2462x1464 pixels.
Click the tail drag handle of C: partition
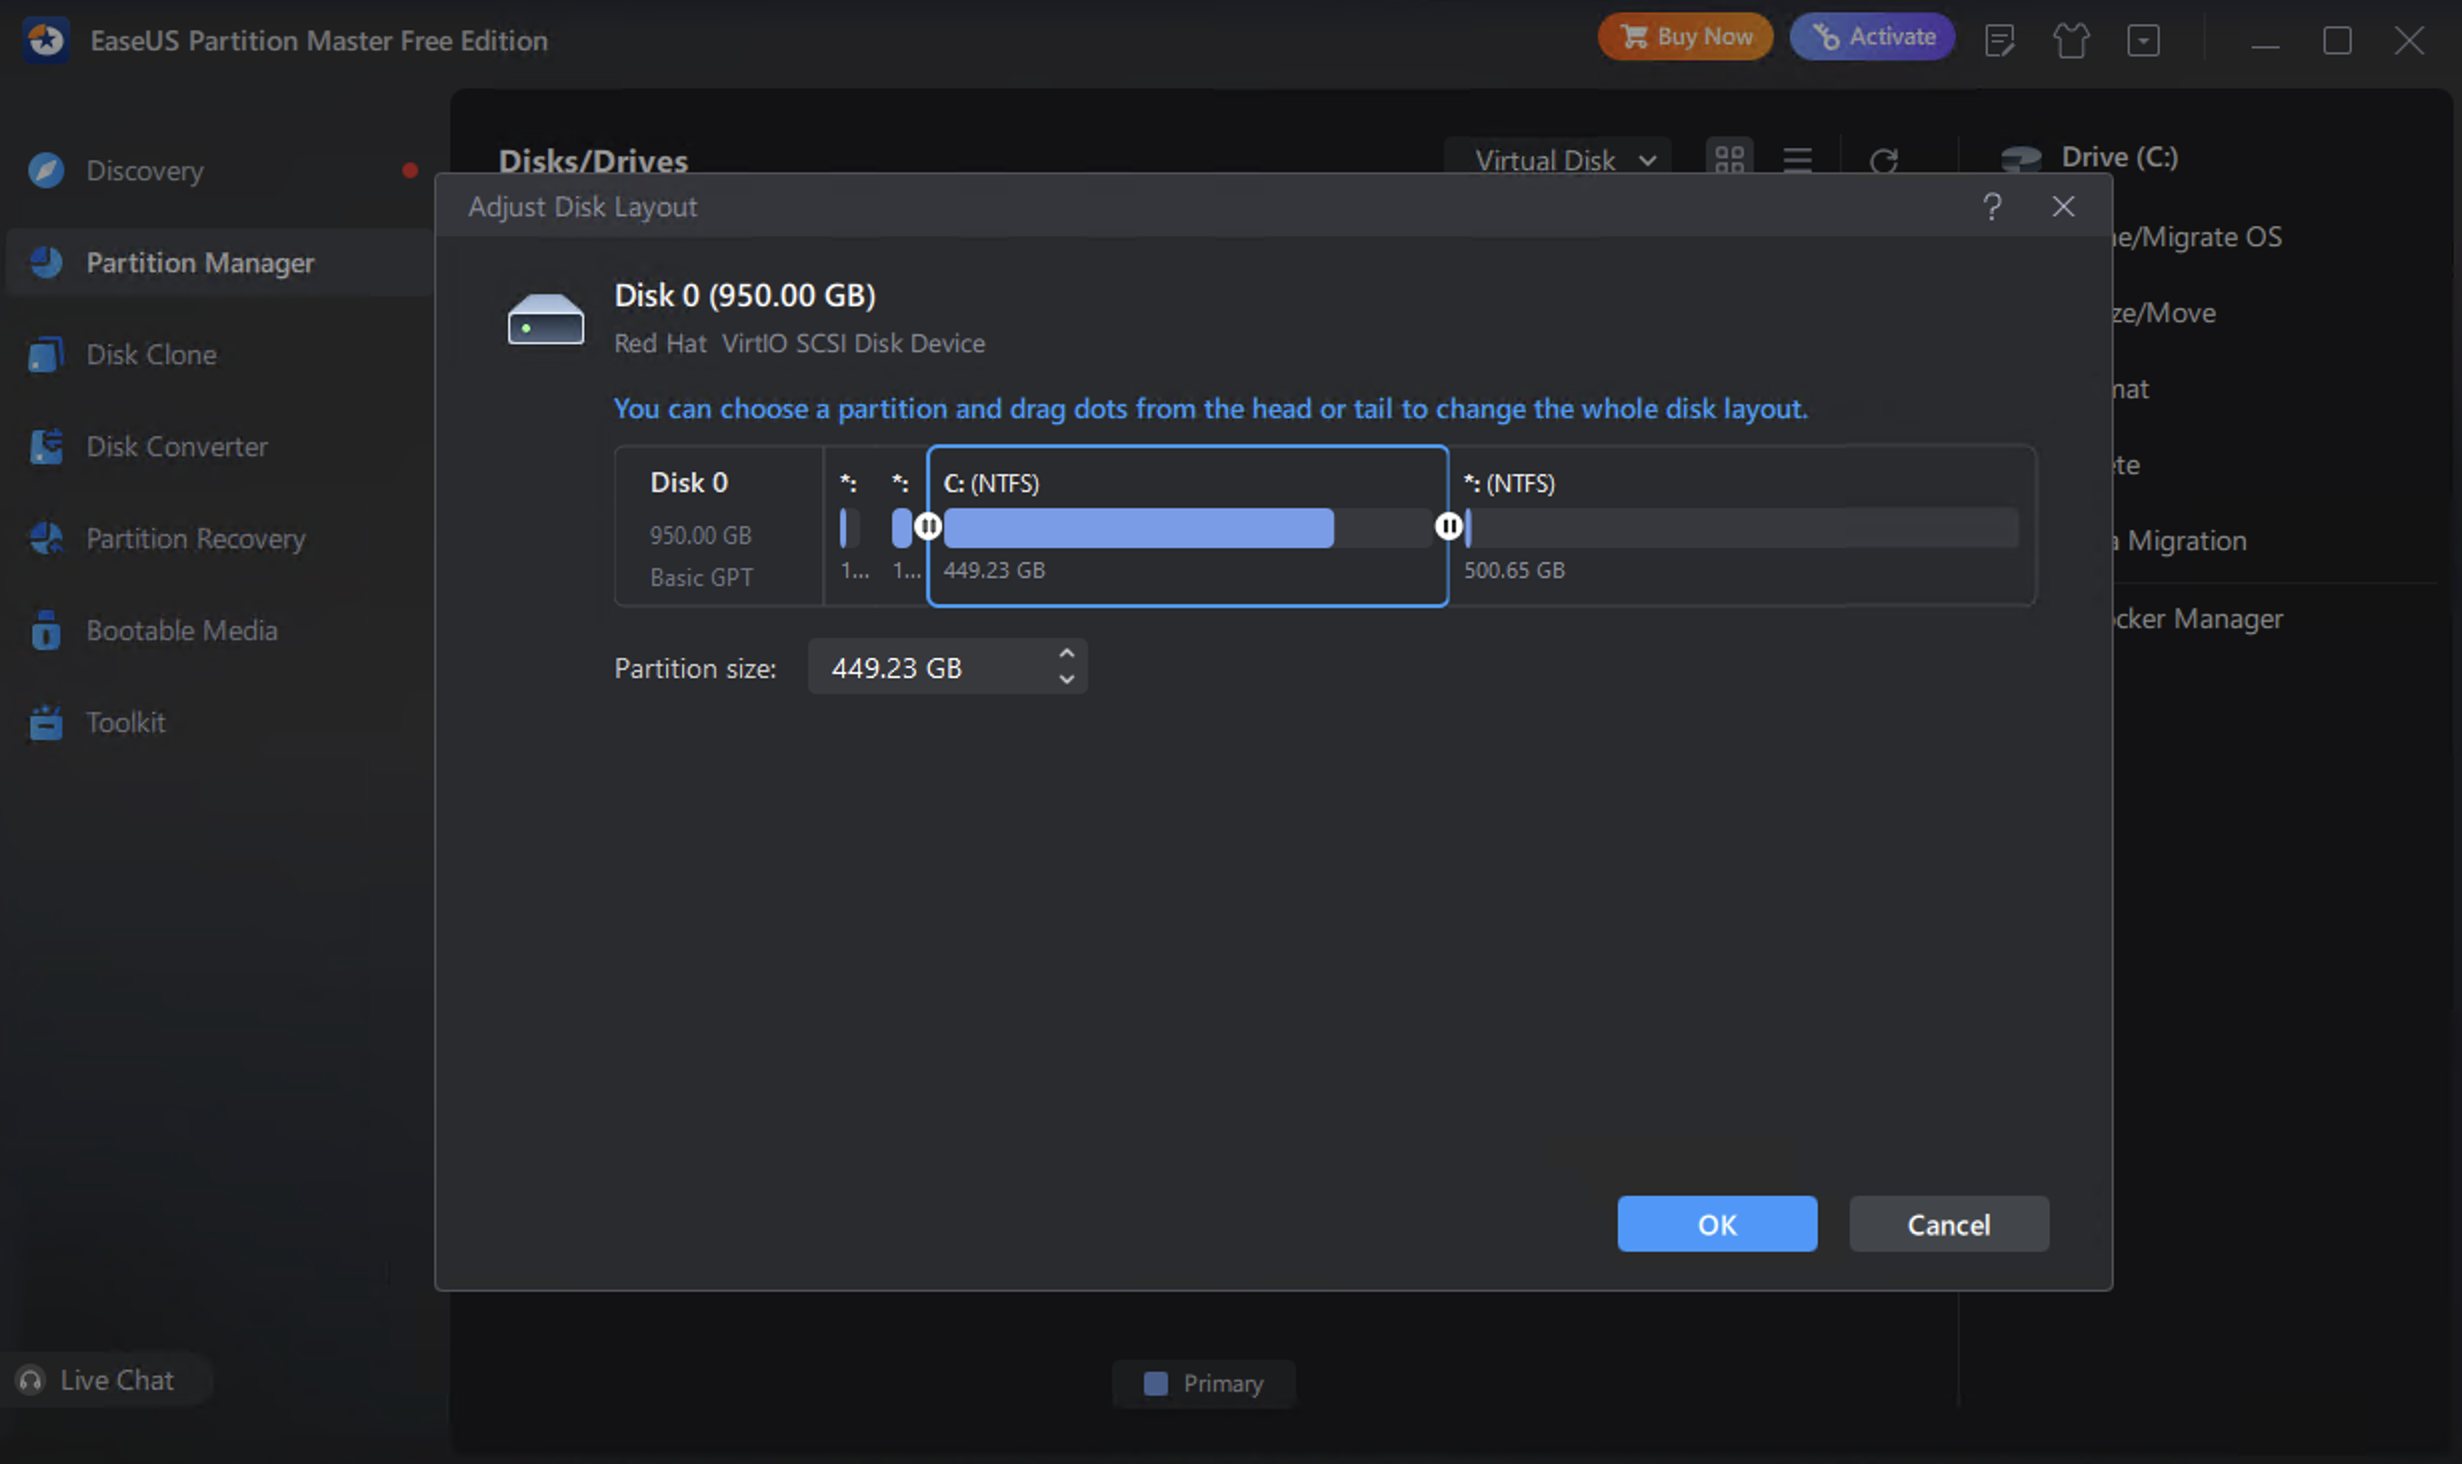(1448, 526)
